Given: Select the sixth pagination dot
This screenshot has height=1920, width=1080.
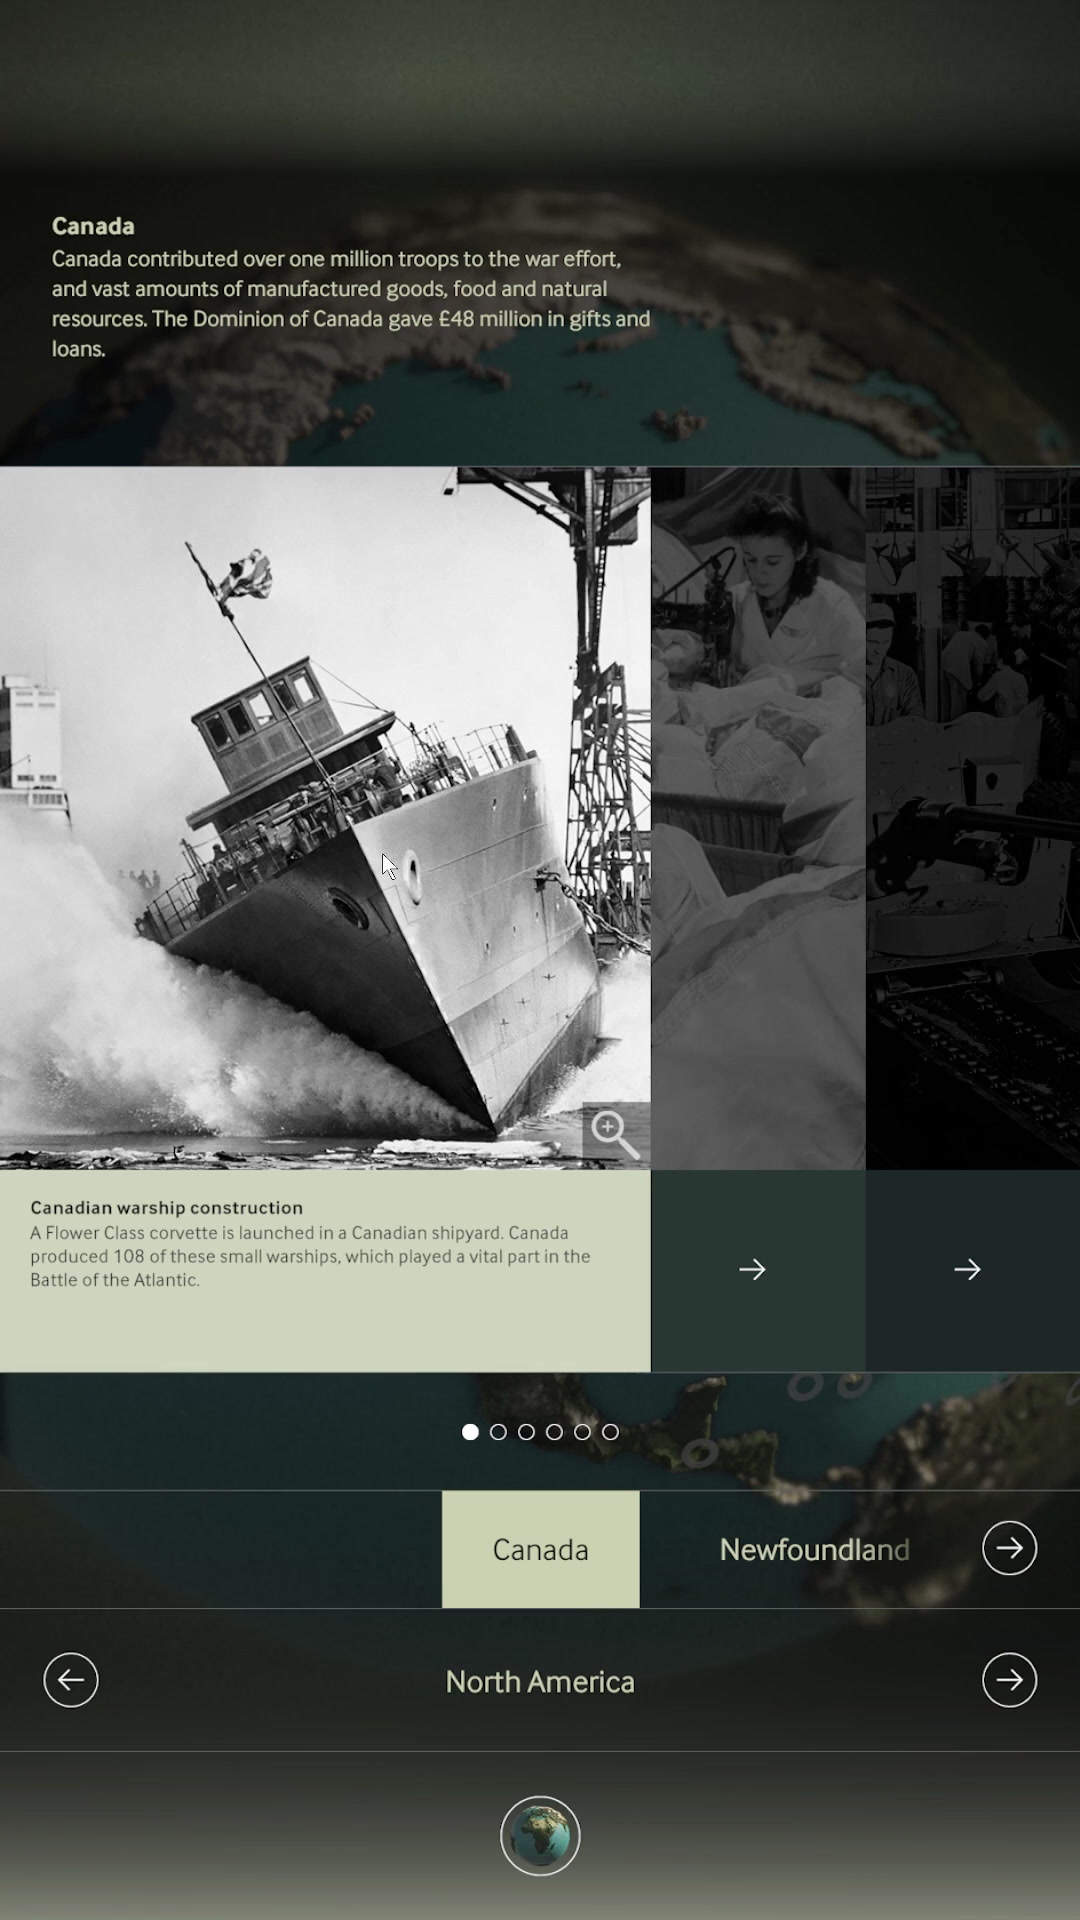Looking at the screenshot, I should 610,1432.
